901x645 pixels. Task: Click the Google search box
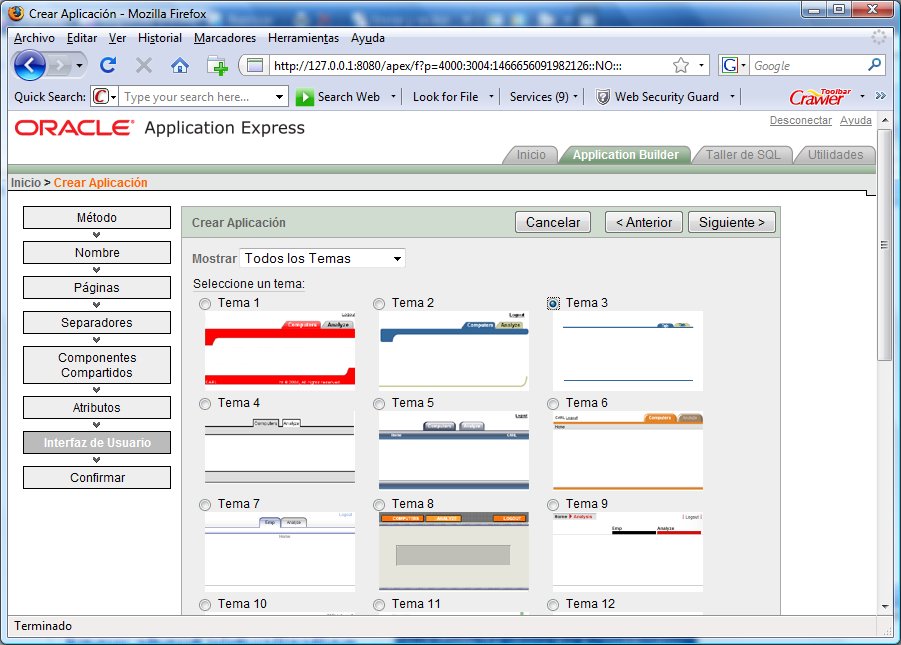(x=807, y=66)
